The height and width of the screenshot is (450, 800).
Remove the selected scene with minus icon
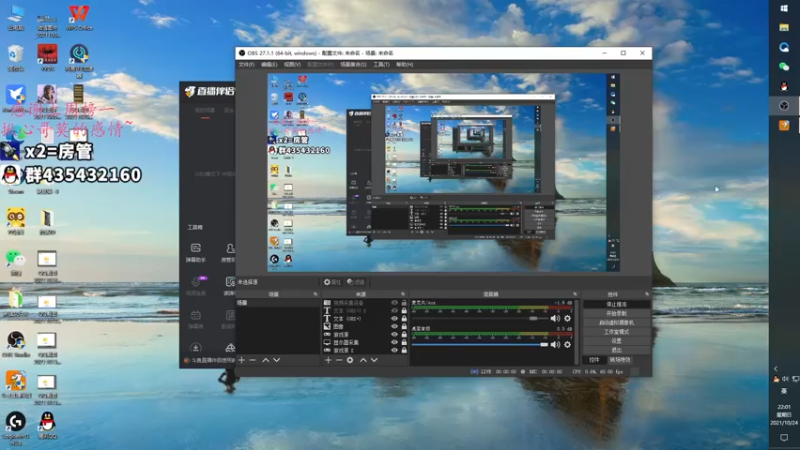(x=253, y=360)
